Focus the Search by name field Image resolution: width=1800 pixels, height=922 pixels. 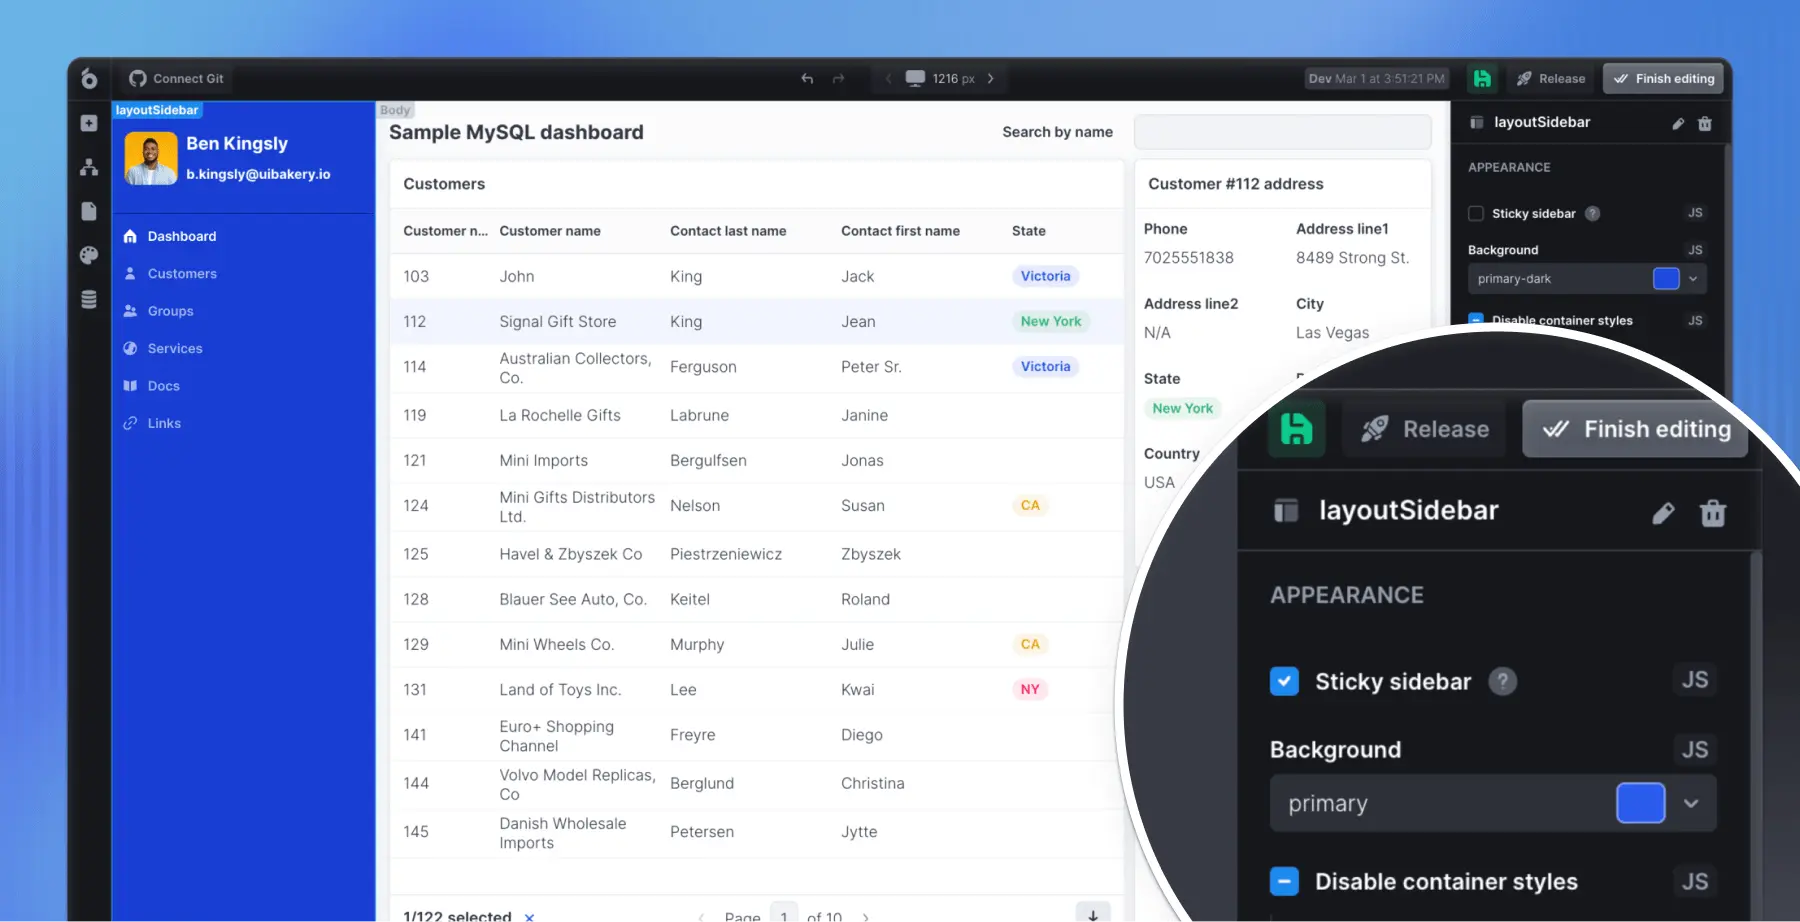[1283, 132]
